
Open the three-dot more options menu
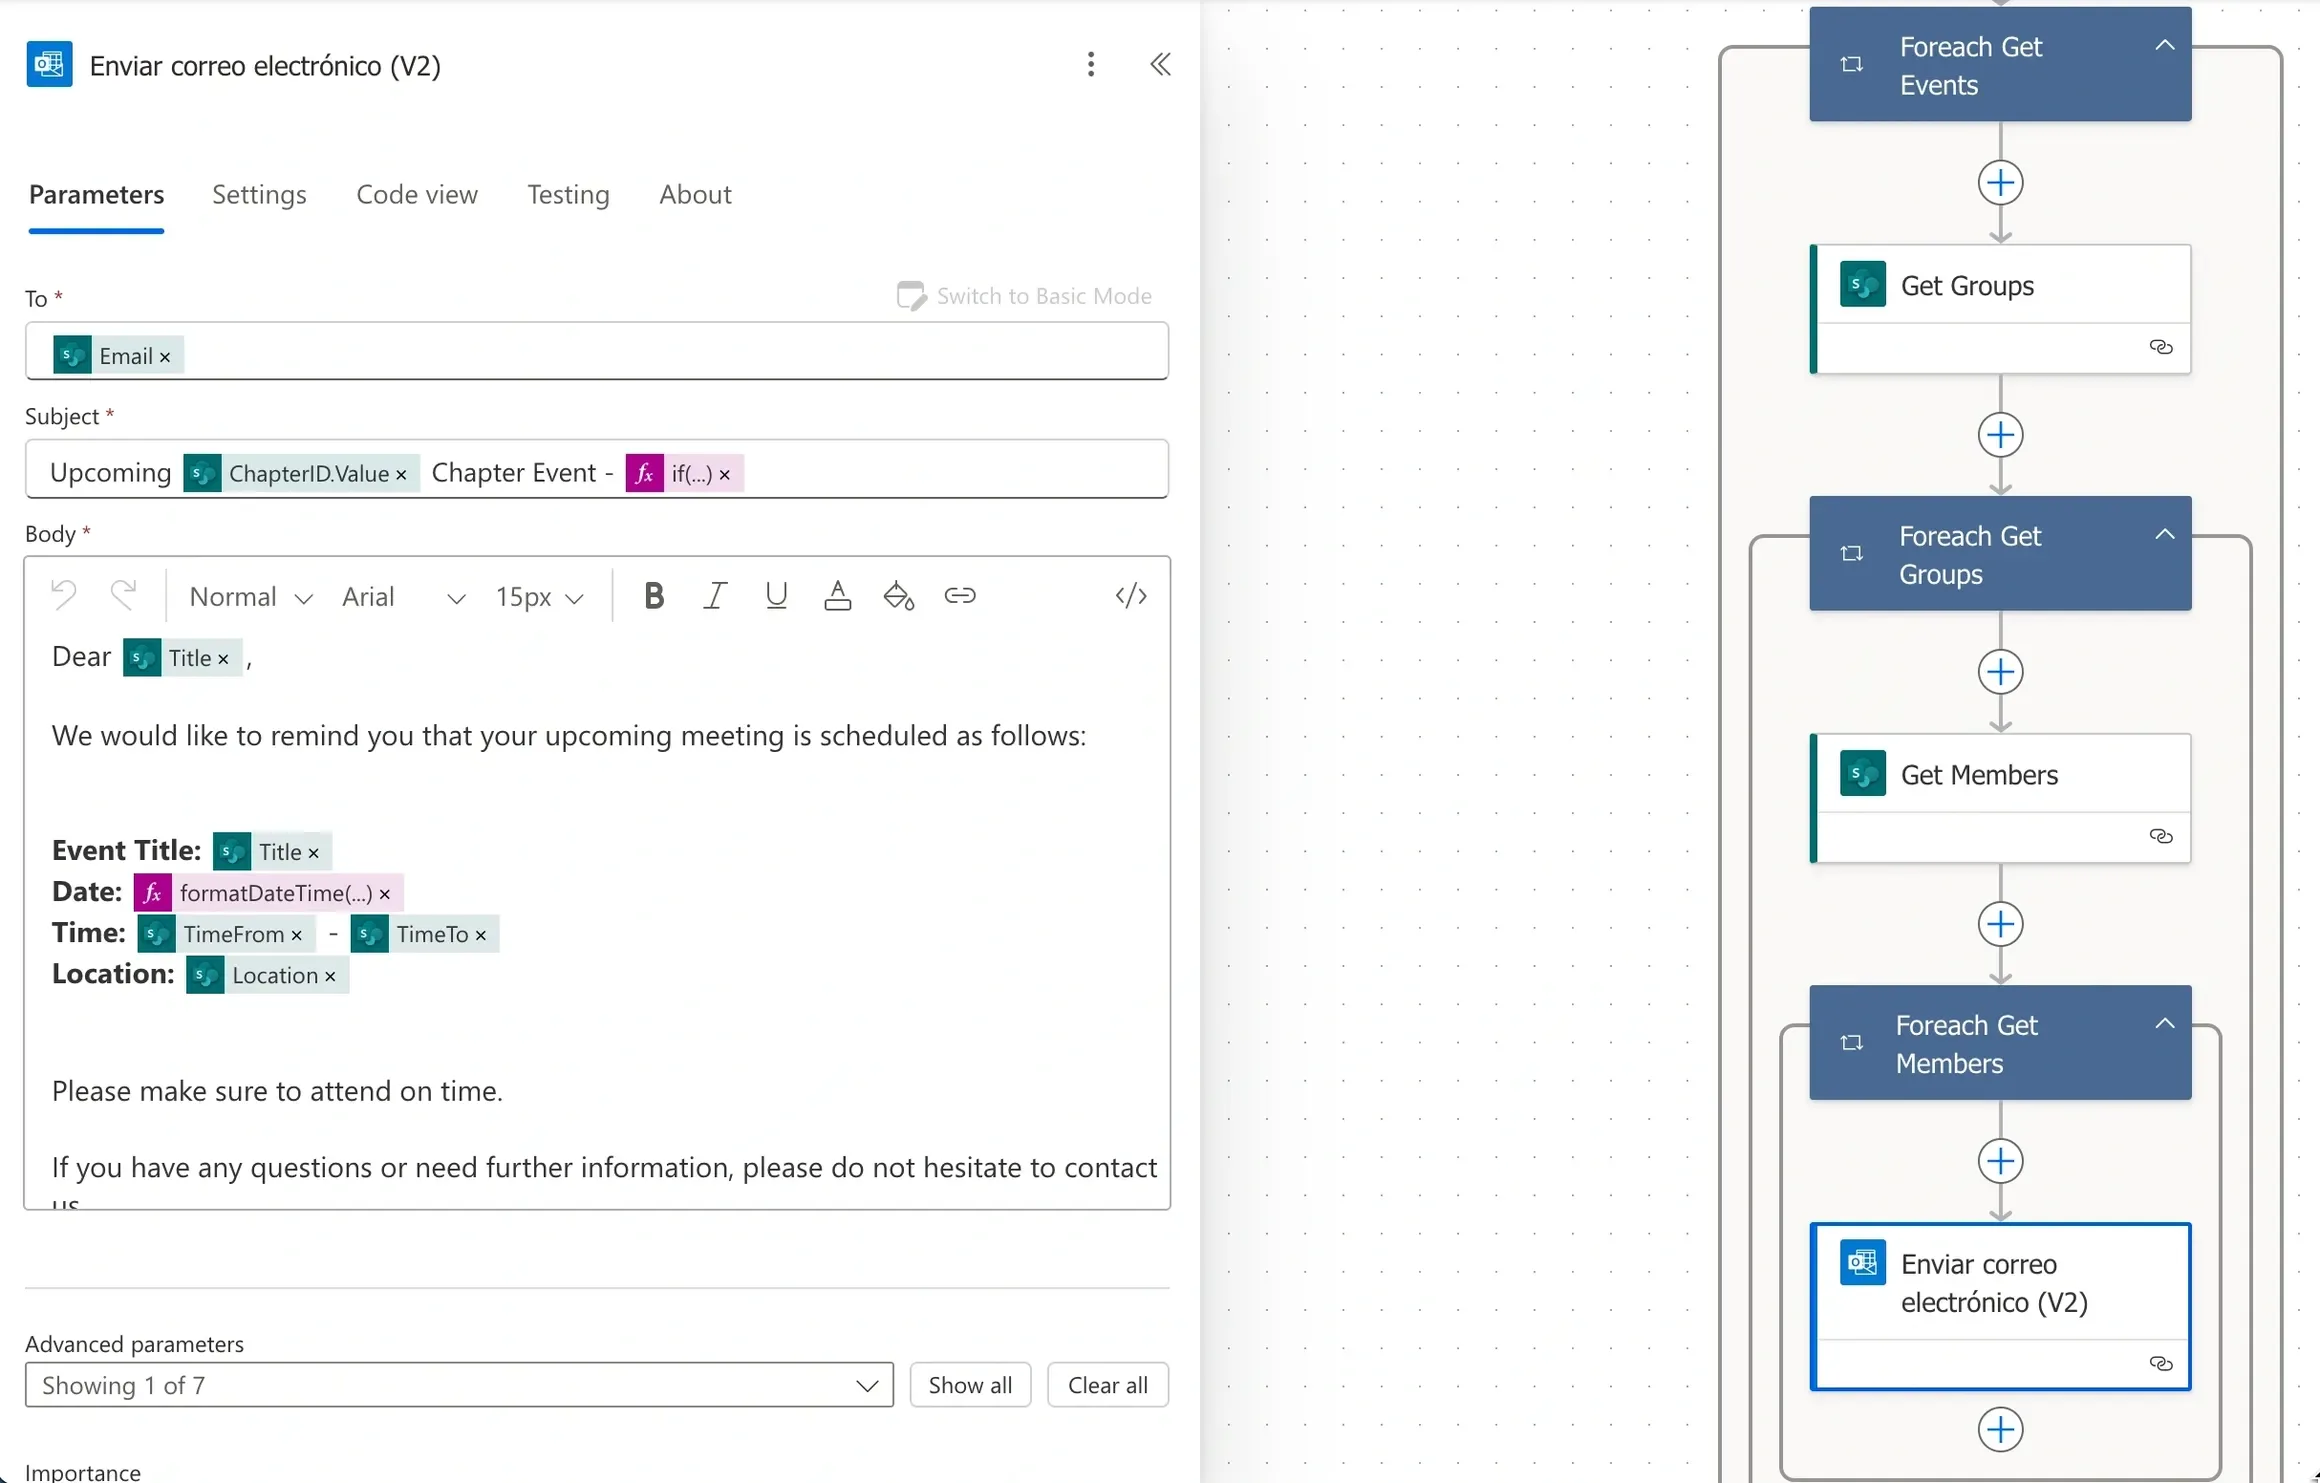tap(1091, 65)
